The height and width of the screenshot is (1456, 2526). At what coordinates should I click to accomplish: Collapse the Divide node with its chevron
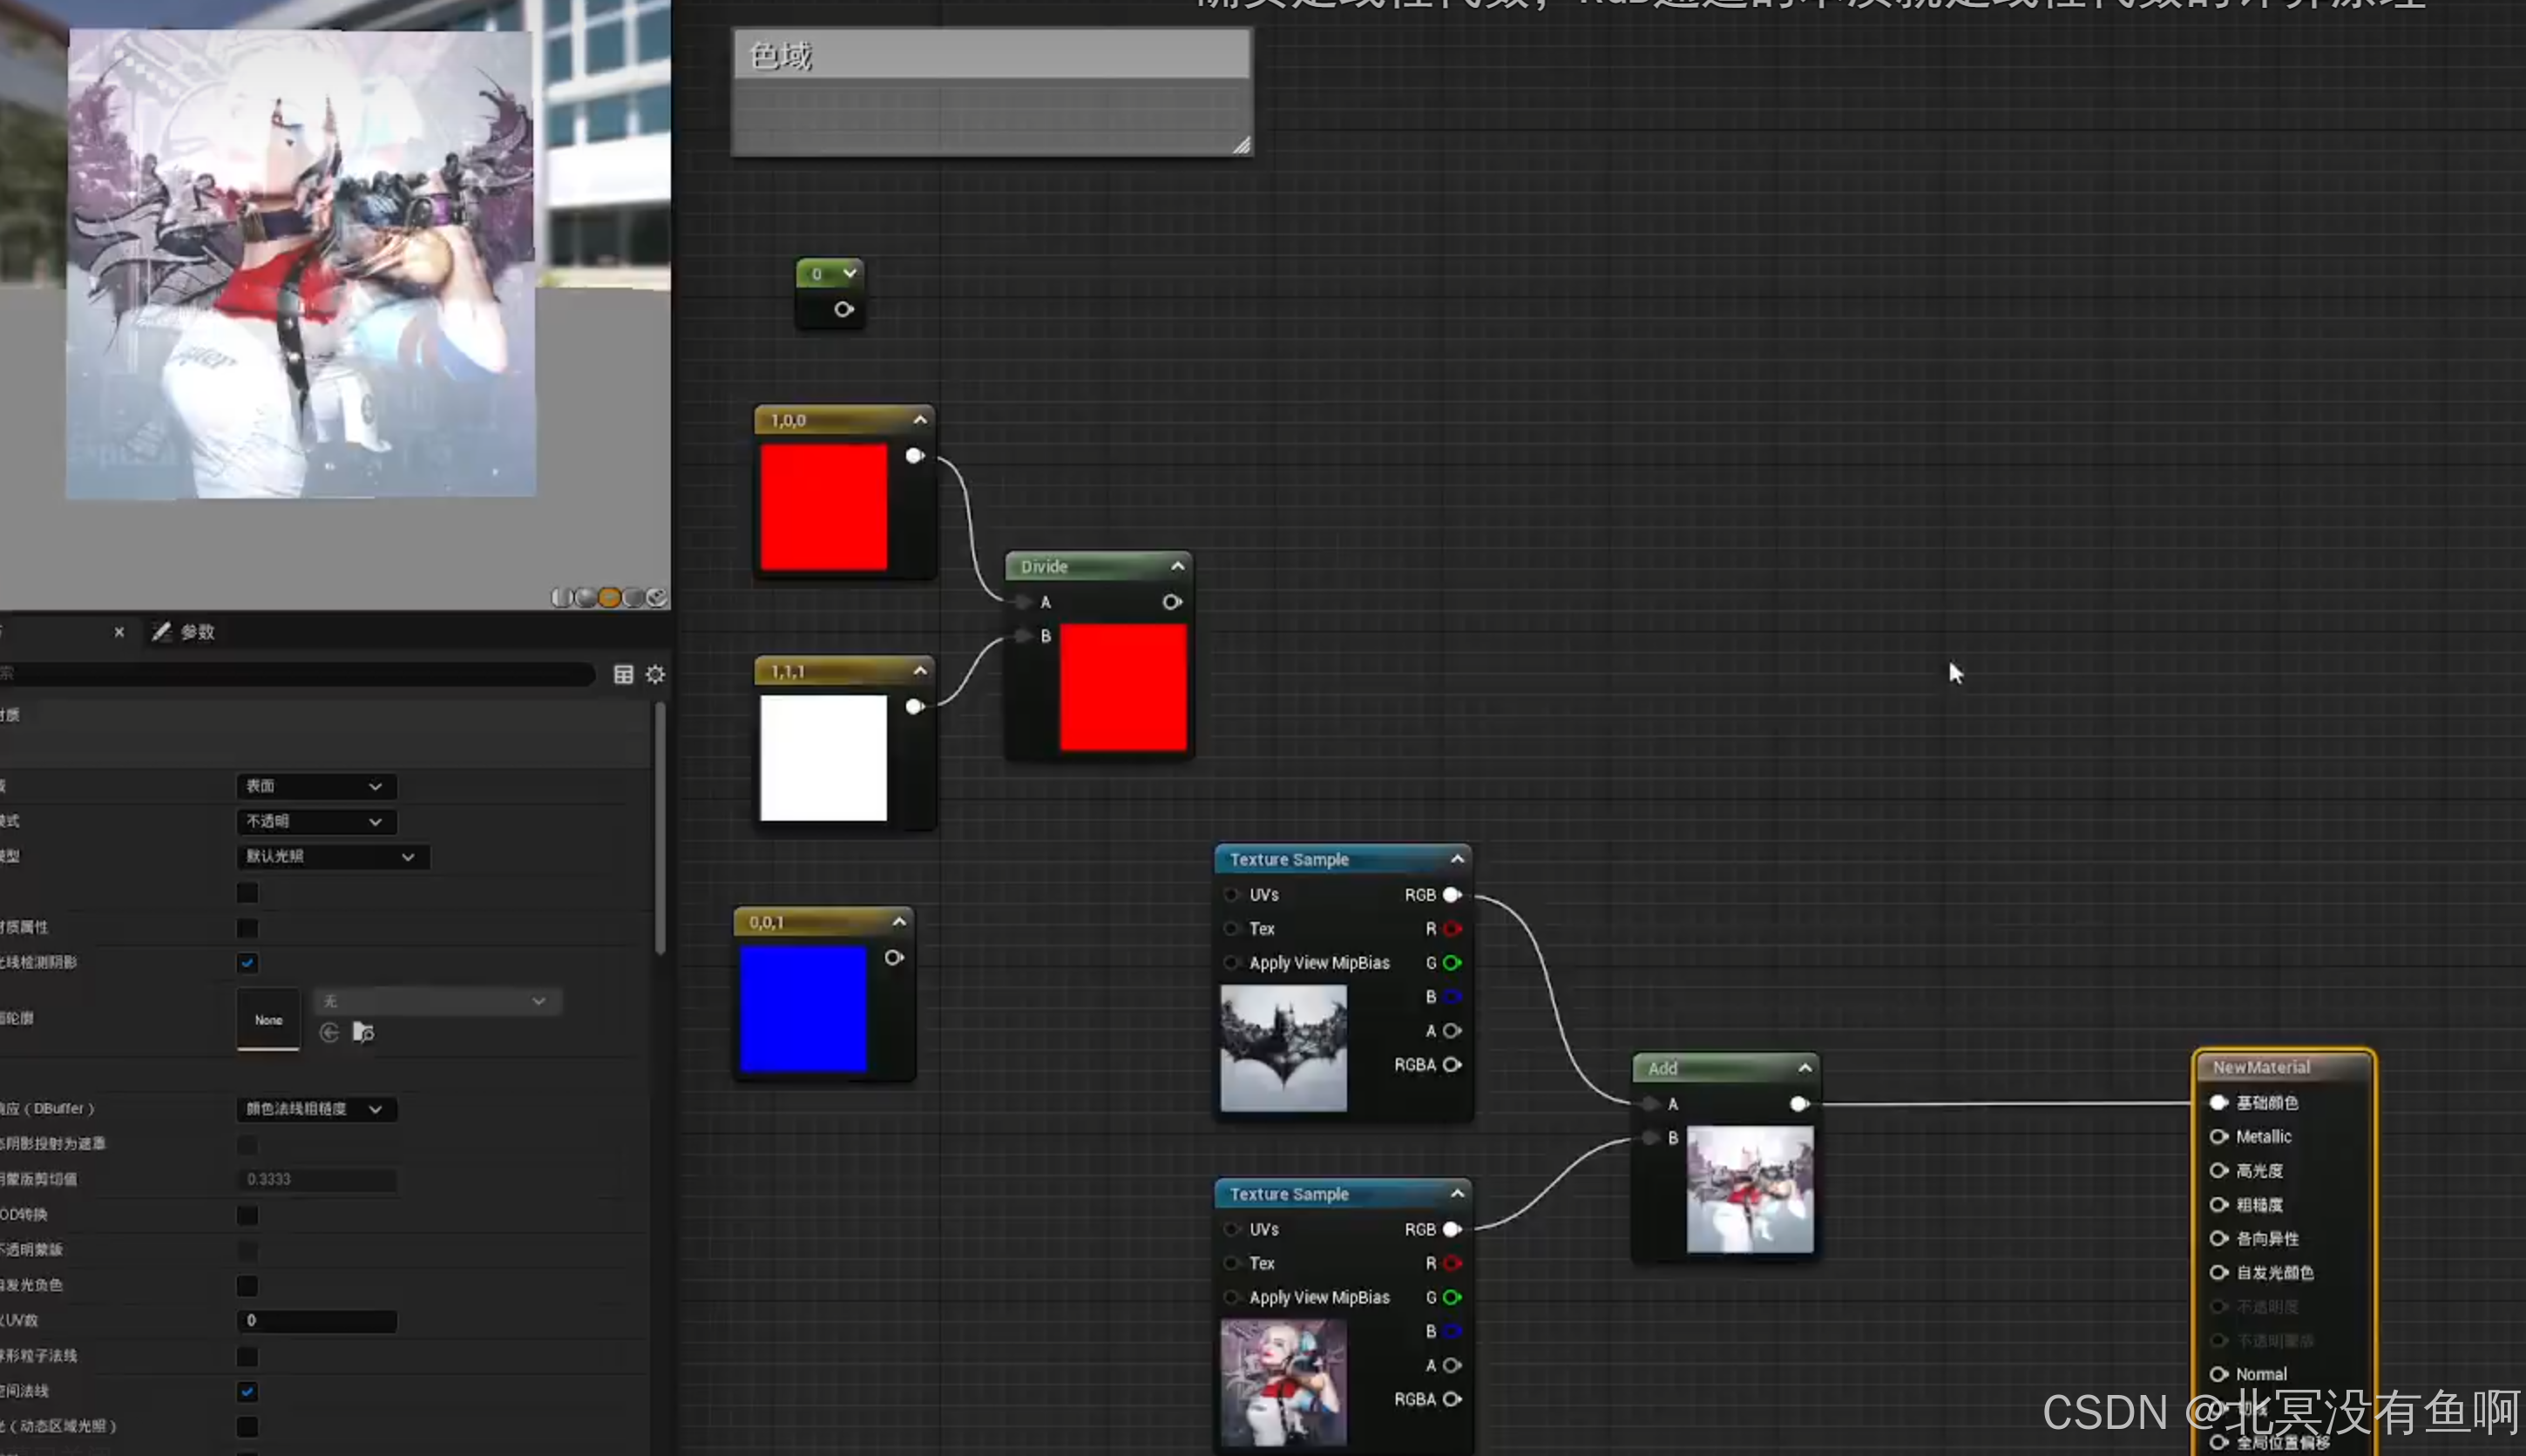(1178, 566)
